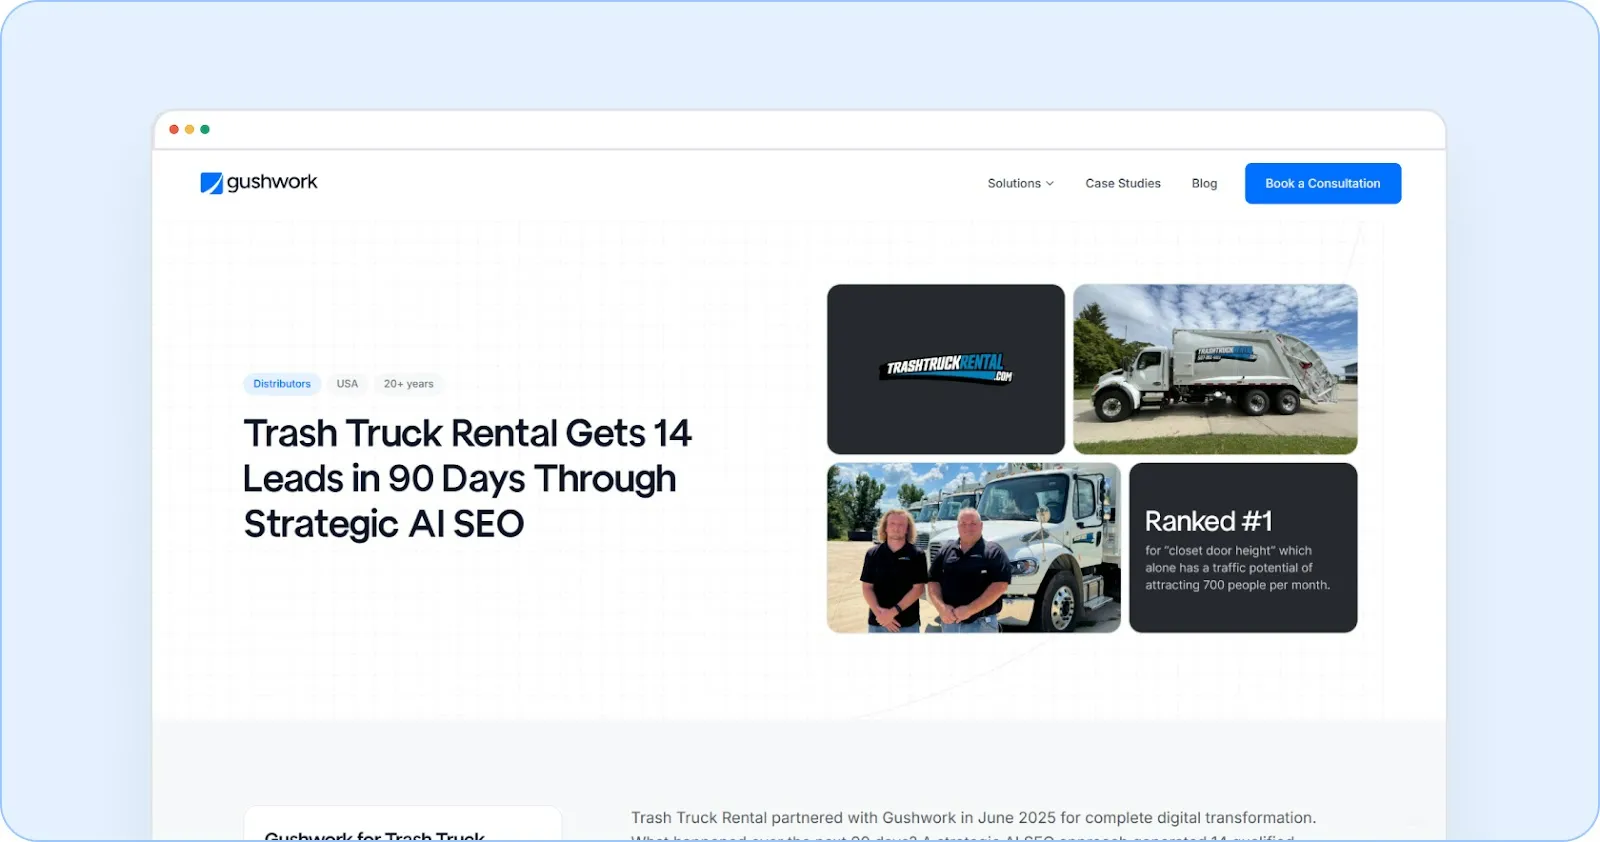Click the green window maximize dot

coord(205,129)
